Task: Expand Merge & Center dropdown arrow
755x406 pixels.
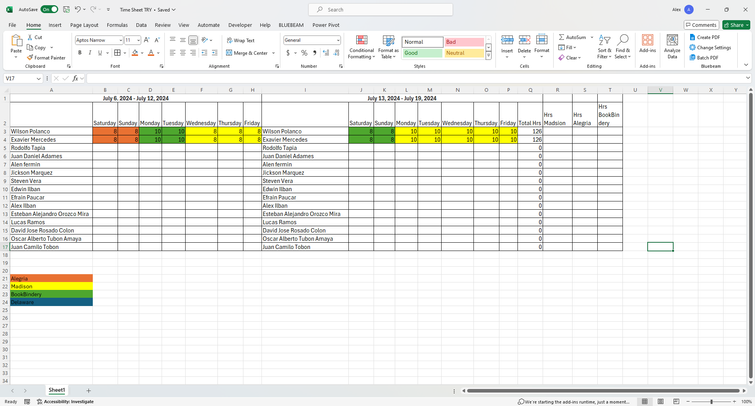Action: [x=273, y=53]
